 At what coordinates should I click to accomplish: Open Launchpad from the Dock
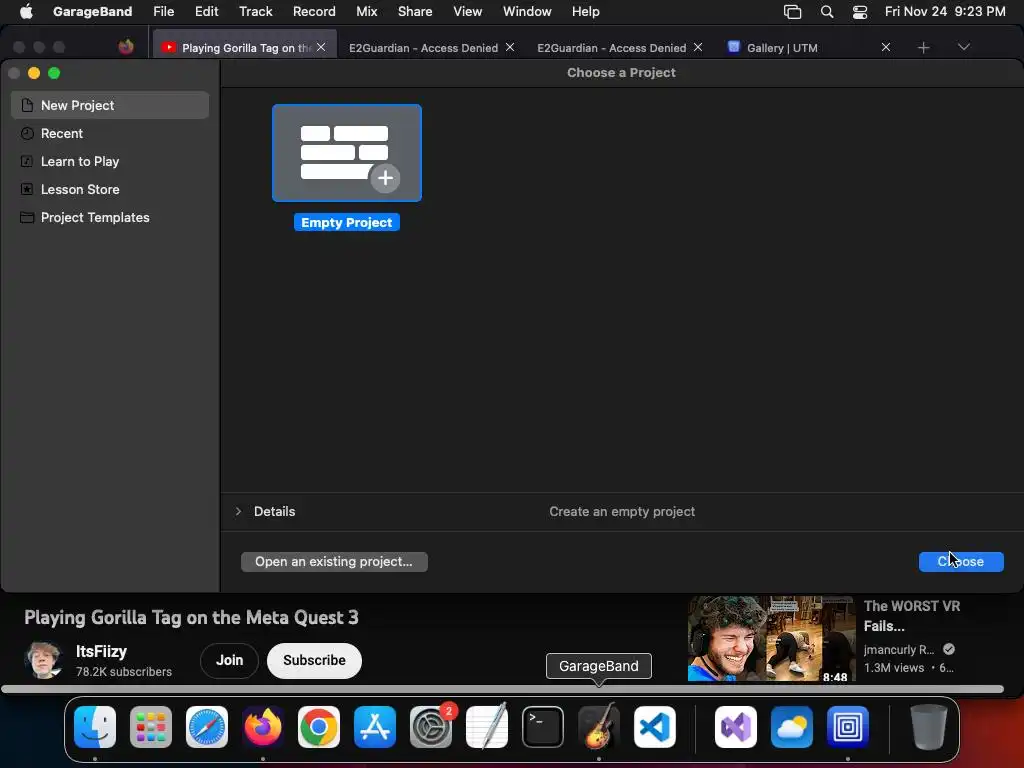pos(151,727)
